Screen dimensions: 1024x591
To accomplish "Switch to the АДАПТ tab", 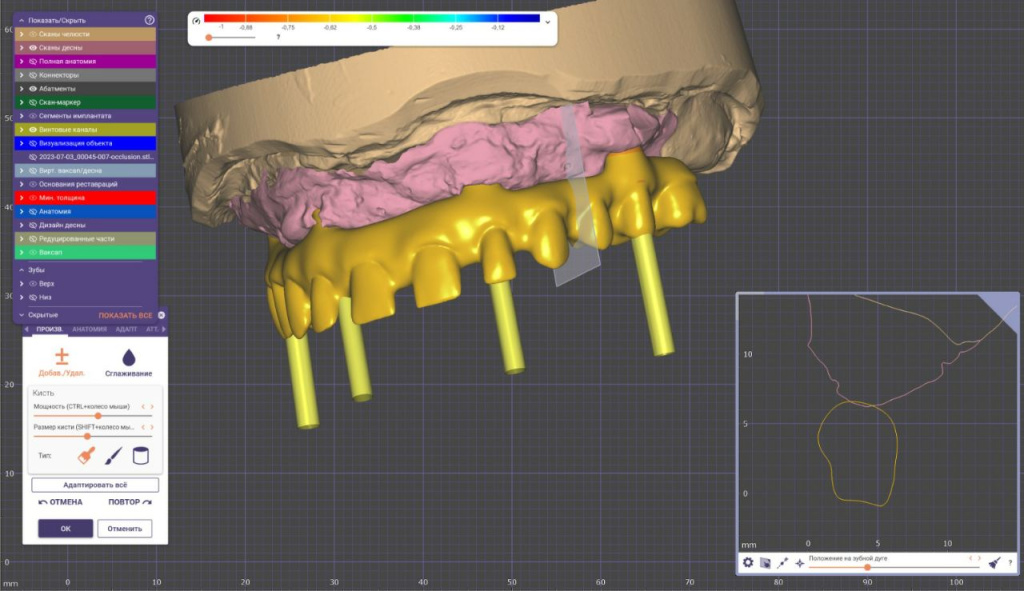I will 126,329.
